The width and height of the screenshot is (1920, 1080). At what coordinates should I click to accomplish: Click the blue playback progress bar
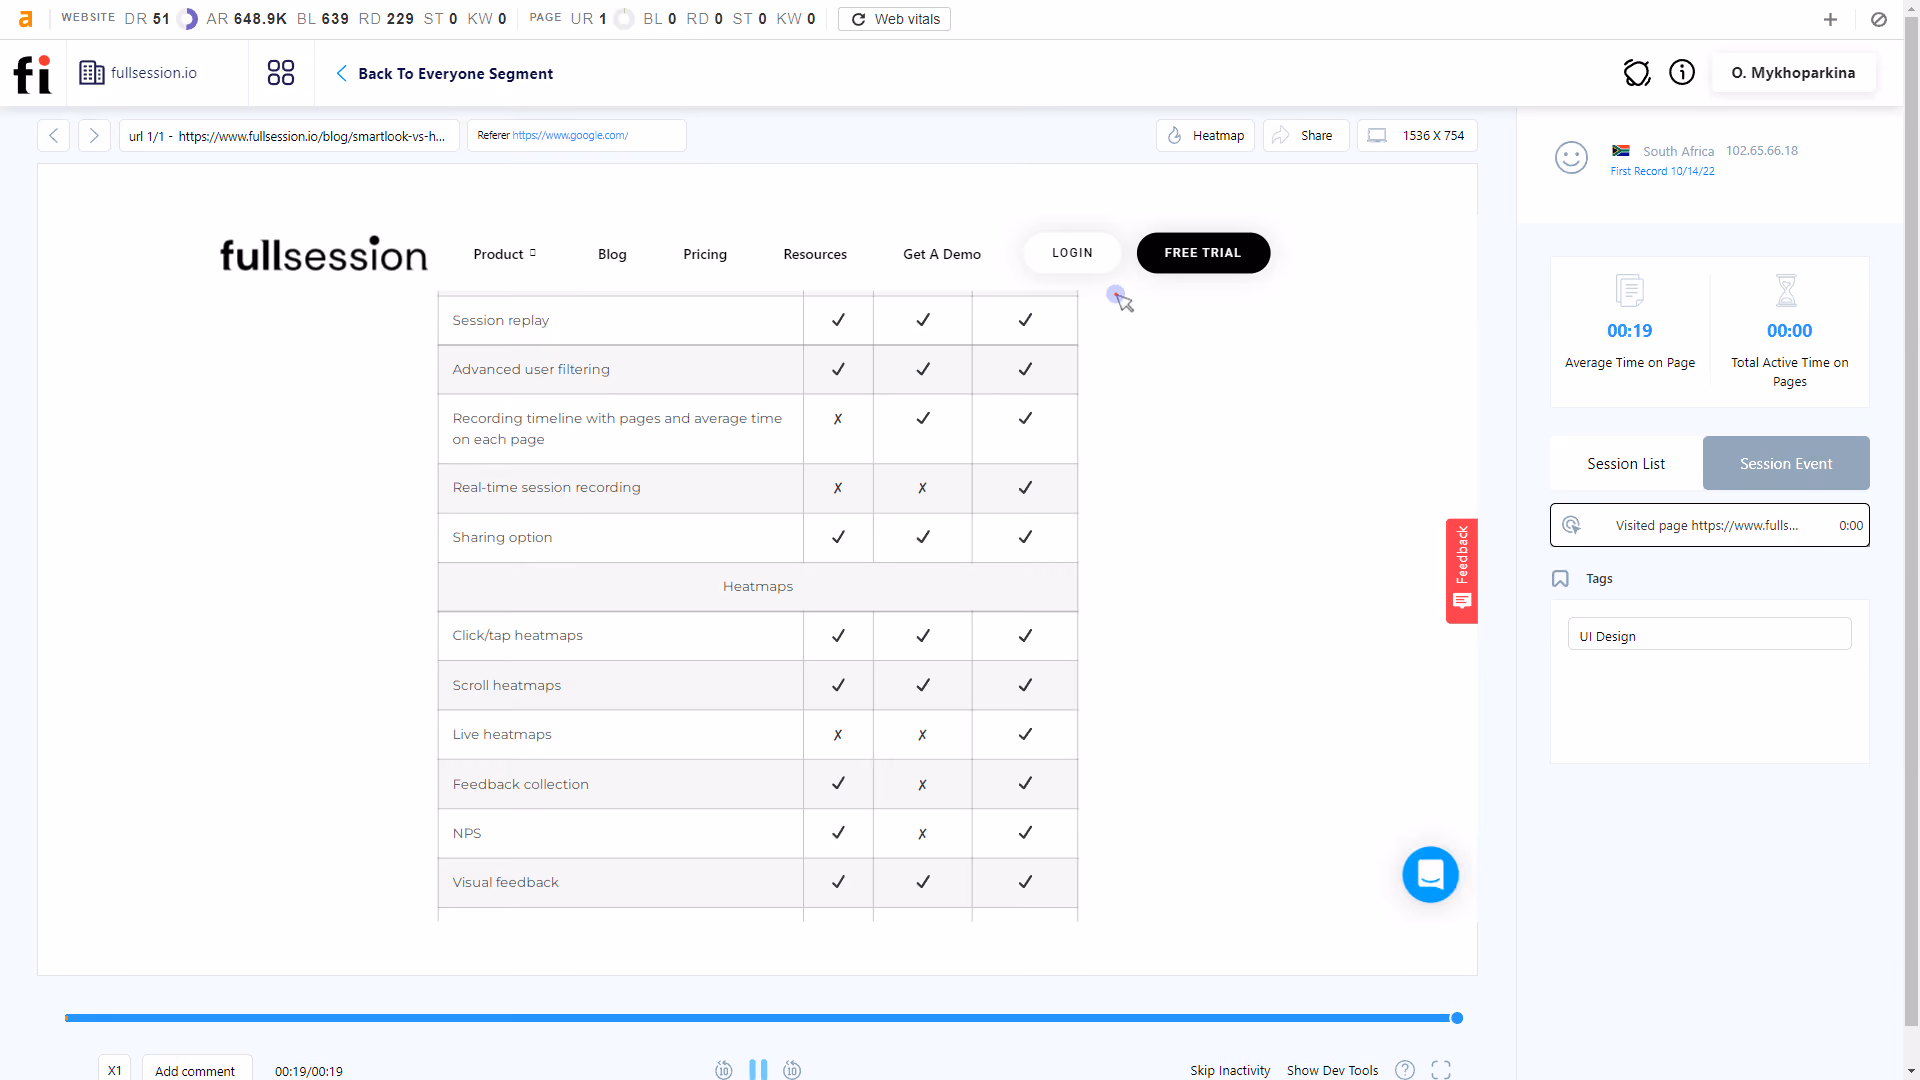pos(758,1018)
